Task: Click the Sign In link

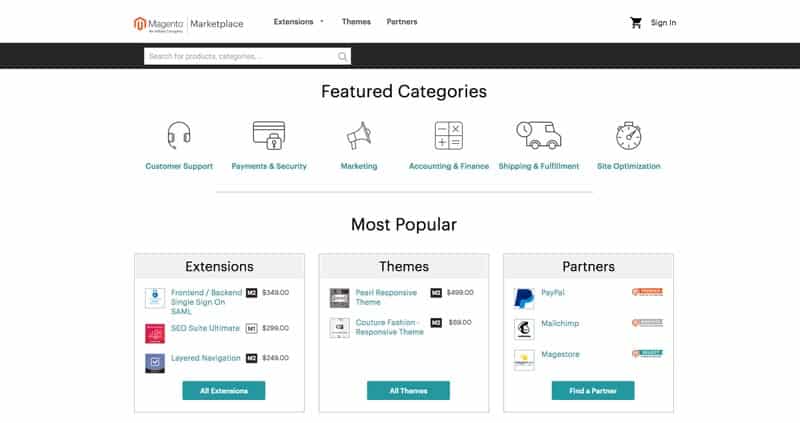Action: pyautogui.click(x=663, y=22)
